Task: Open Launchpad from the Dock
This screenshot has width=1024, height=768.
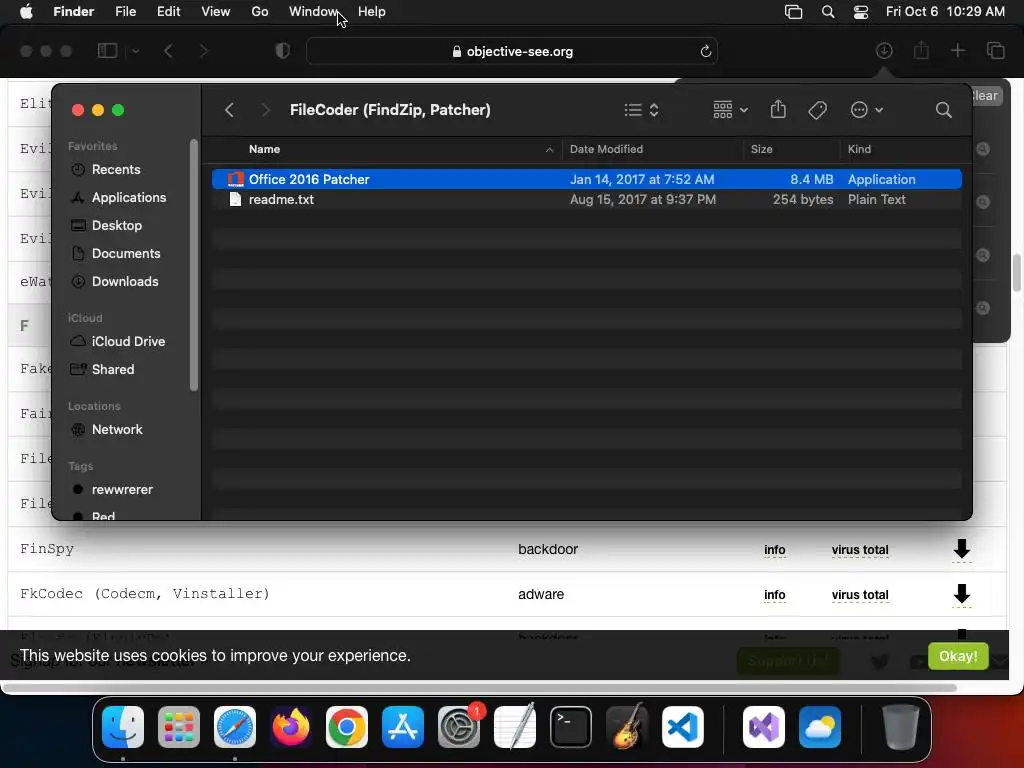Action: [179, 727]
